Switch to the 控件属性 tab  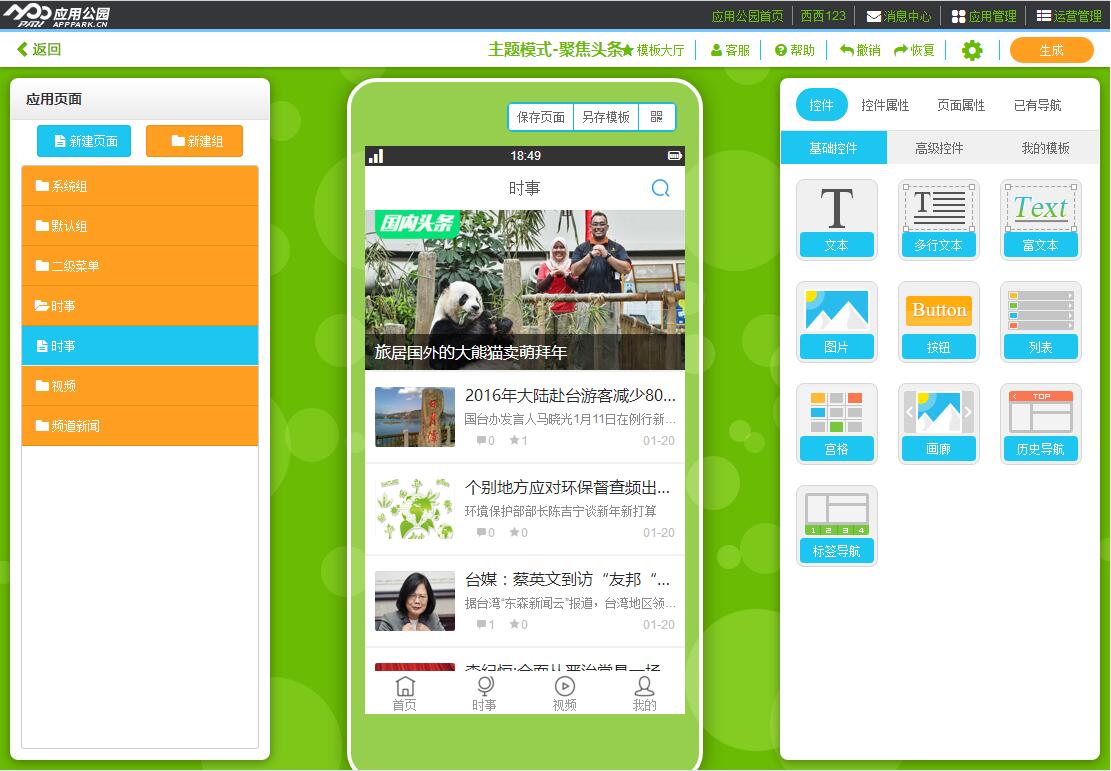[x=892, y=104]
